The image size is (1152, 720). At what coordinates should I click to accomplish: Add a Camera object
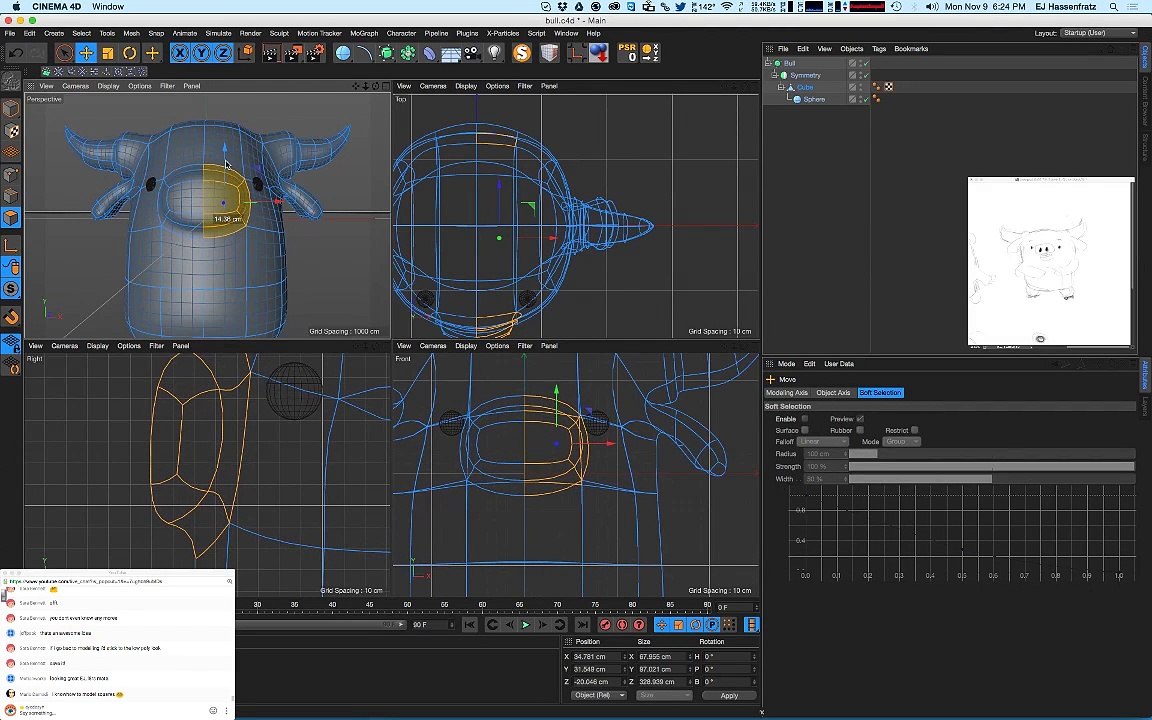[472, 53]
